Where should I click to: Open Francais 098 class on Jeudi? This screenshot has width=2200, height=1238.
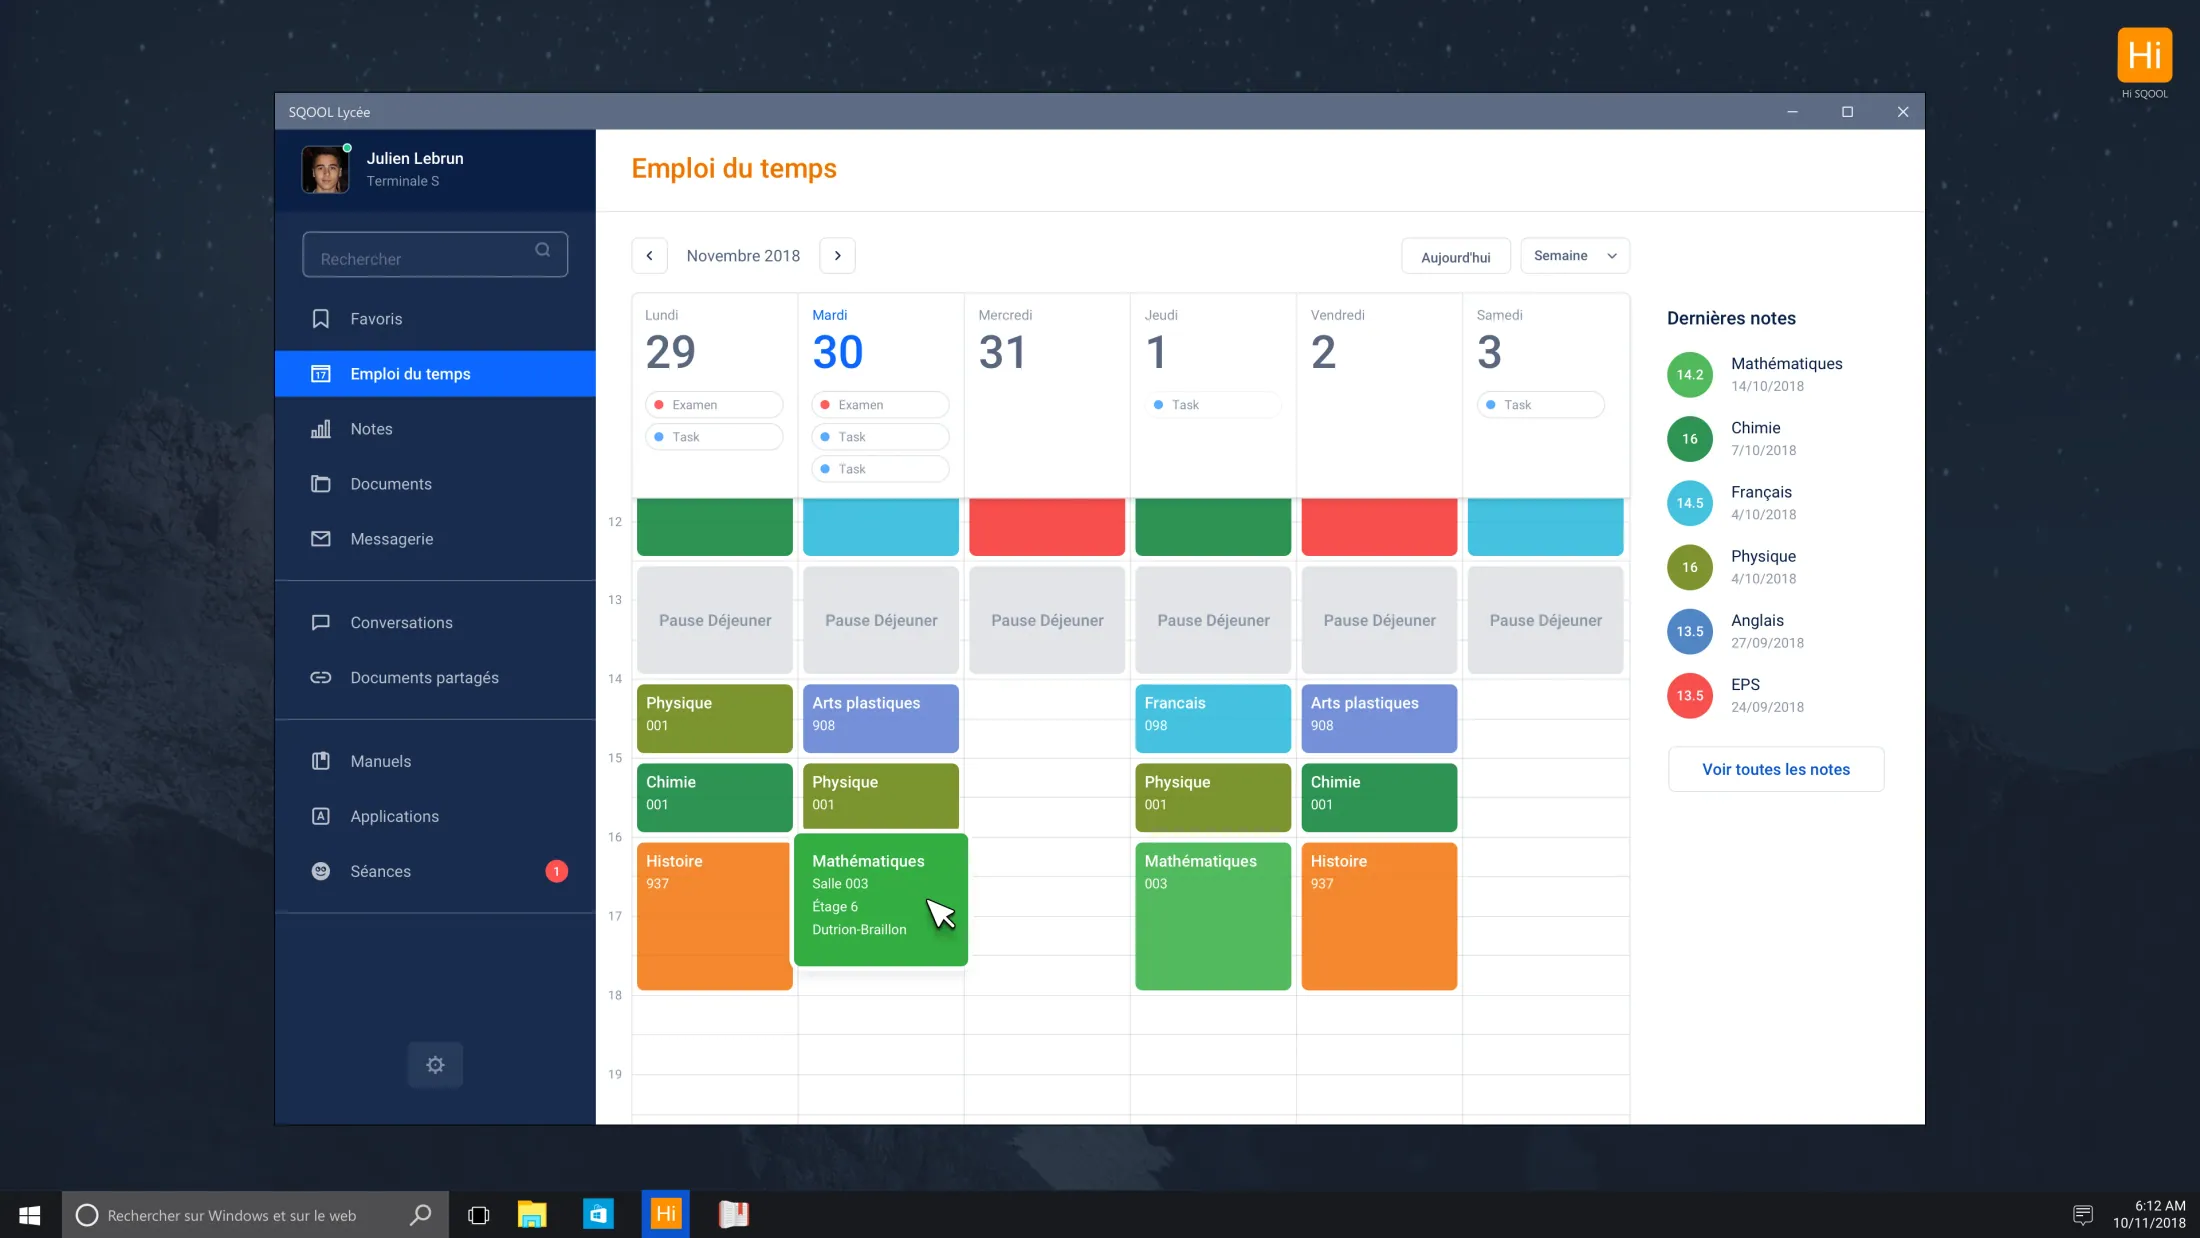(1213, 718)
